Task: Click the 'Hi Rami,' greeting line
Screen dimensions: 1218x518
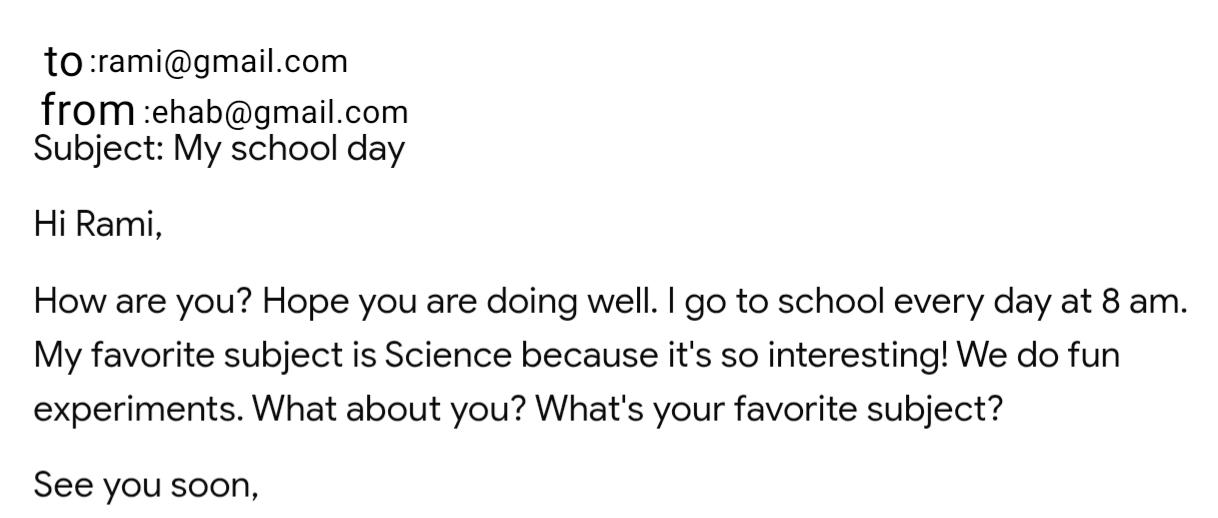Action: tap(97, 224)
